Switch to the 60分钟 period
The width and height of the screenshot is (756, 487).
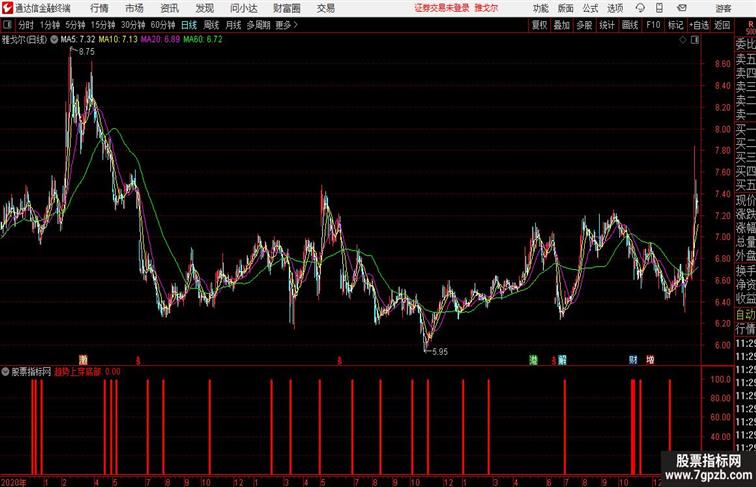click(x=163, y=25)
